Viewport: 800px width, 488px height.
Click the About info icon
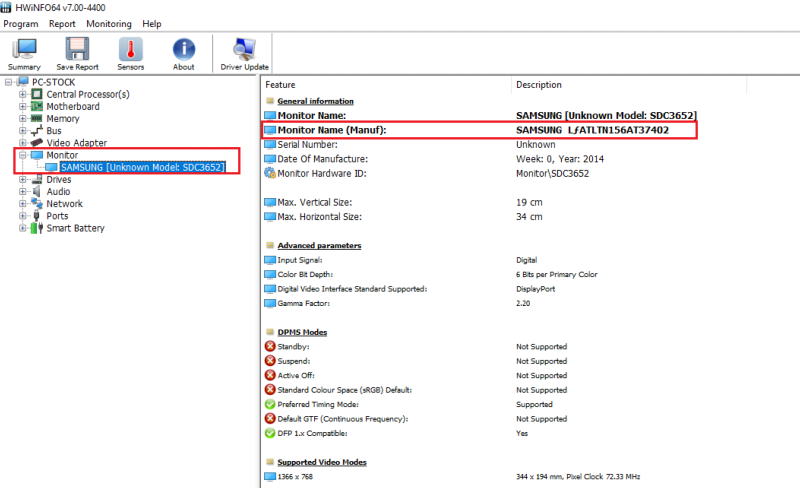click(184, 49)
